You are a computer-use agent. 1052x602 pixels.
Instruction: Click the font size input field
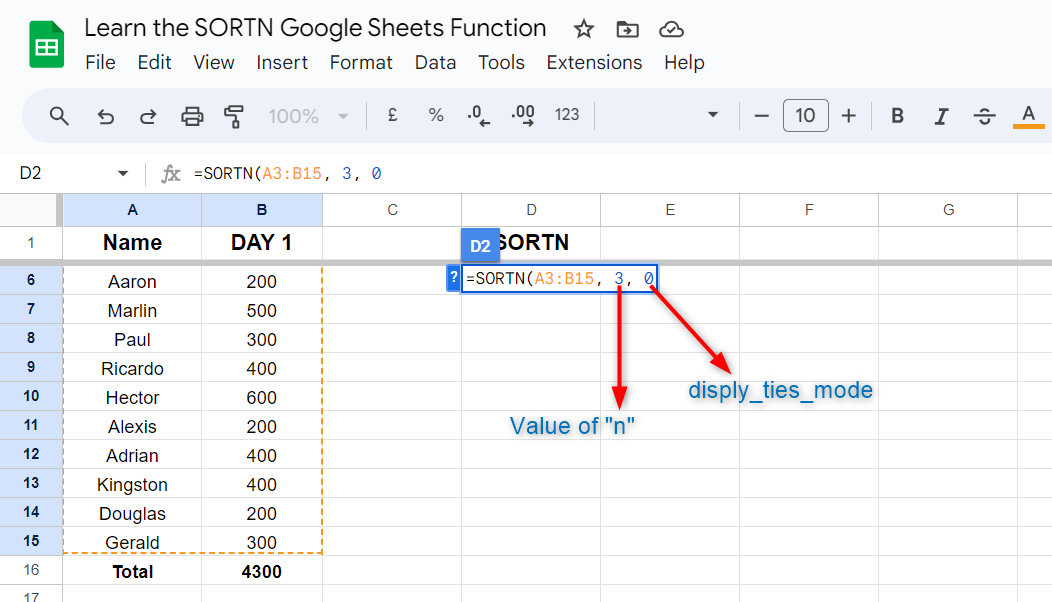point(805,115)
